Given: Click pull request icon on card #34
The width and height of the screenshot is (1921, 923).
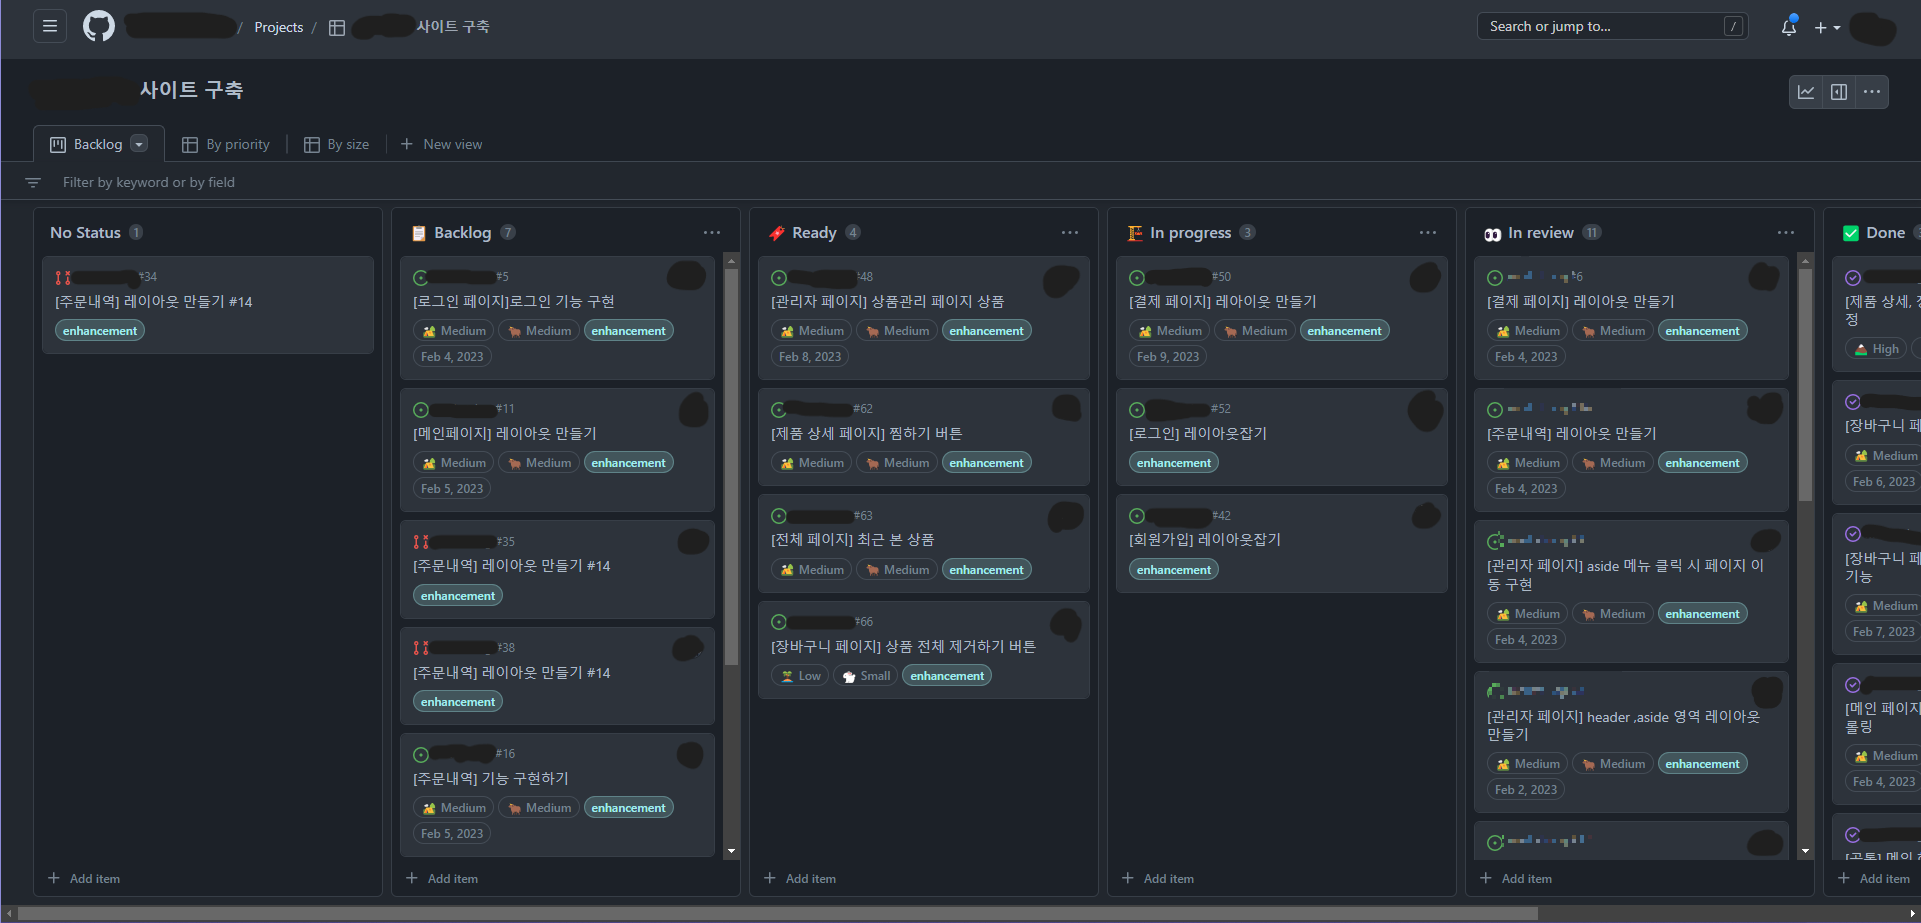Looking at the screenshot, I should tap(63, 277).
